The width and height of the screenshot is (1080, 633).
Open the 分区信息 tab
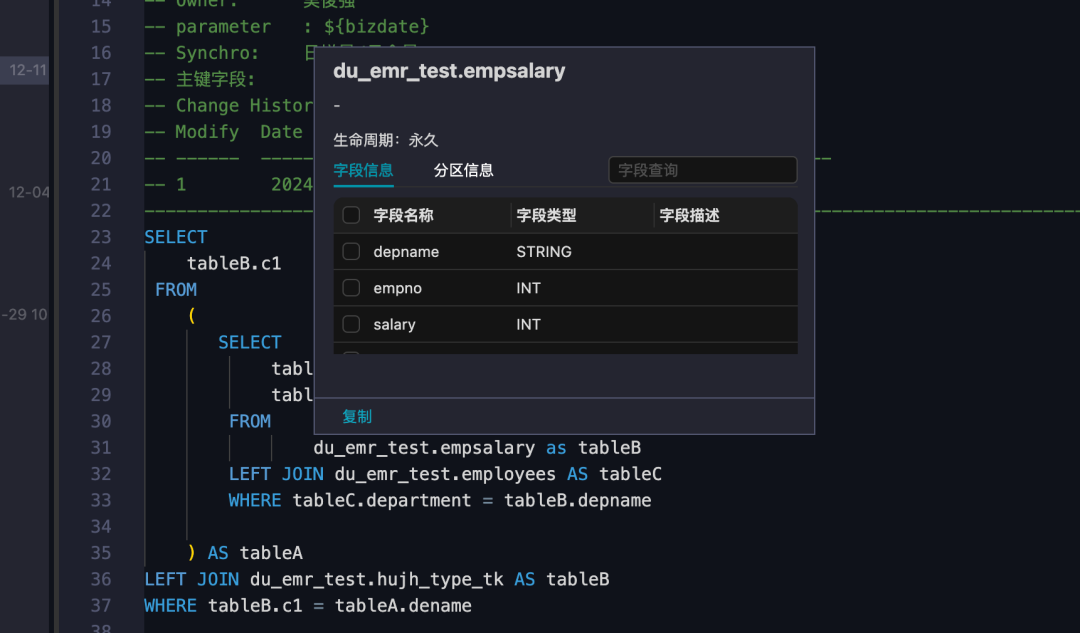pyautogui.click(x=463, y=170)
